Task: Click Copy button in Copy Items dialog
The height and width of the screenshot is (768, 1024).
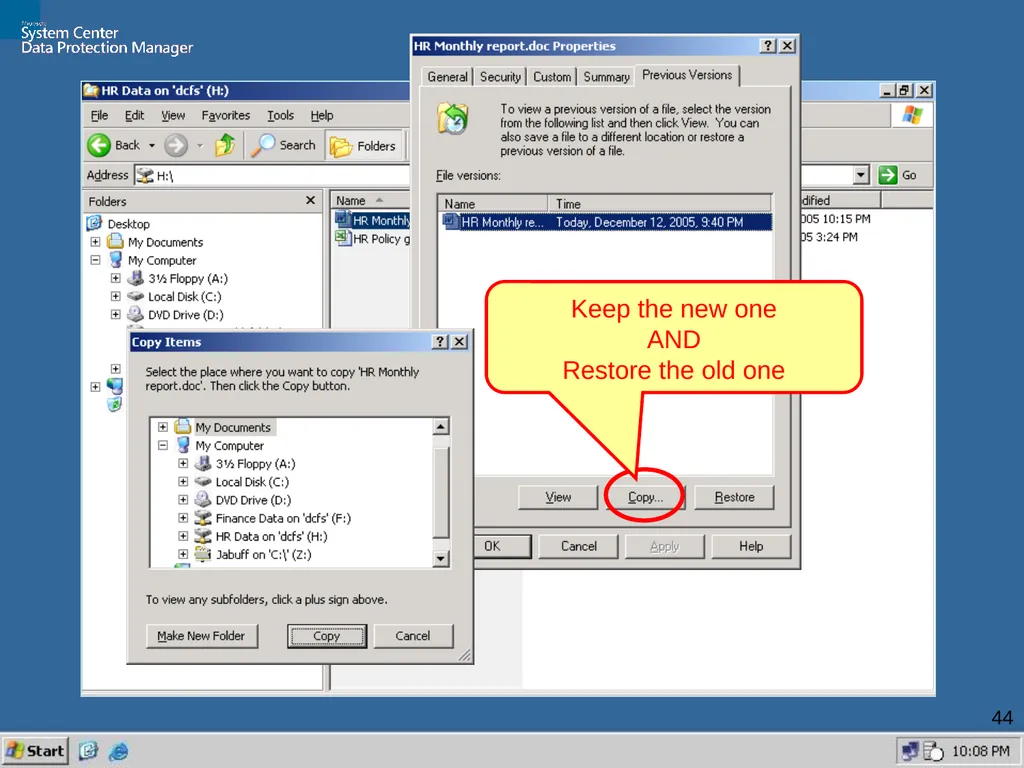Action: 327,635
